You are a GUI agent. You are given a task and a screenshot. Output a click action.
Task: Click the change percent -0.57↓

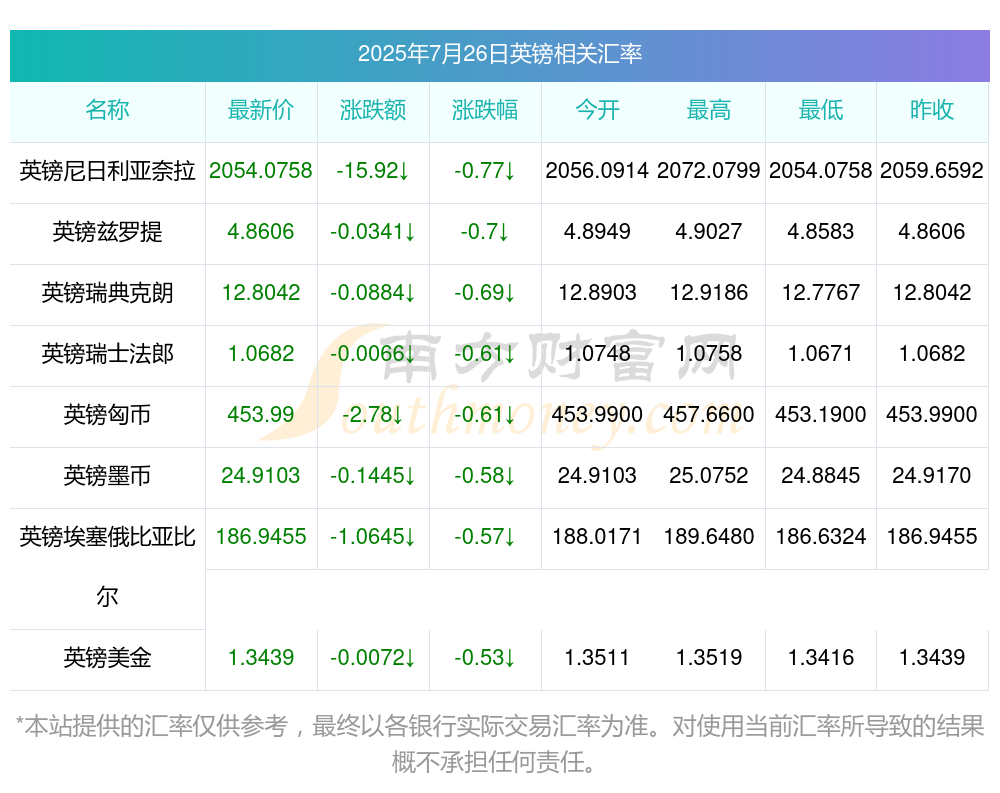pos(485,537)
